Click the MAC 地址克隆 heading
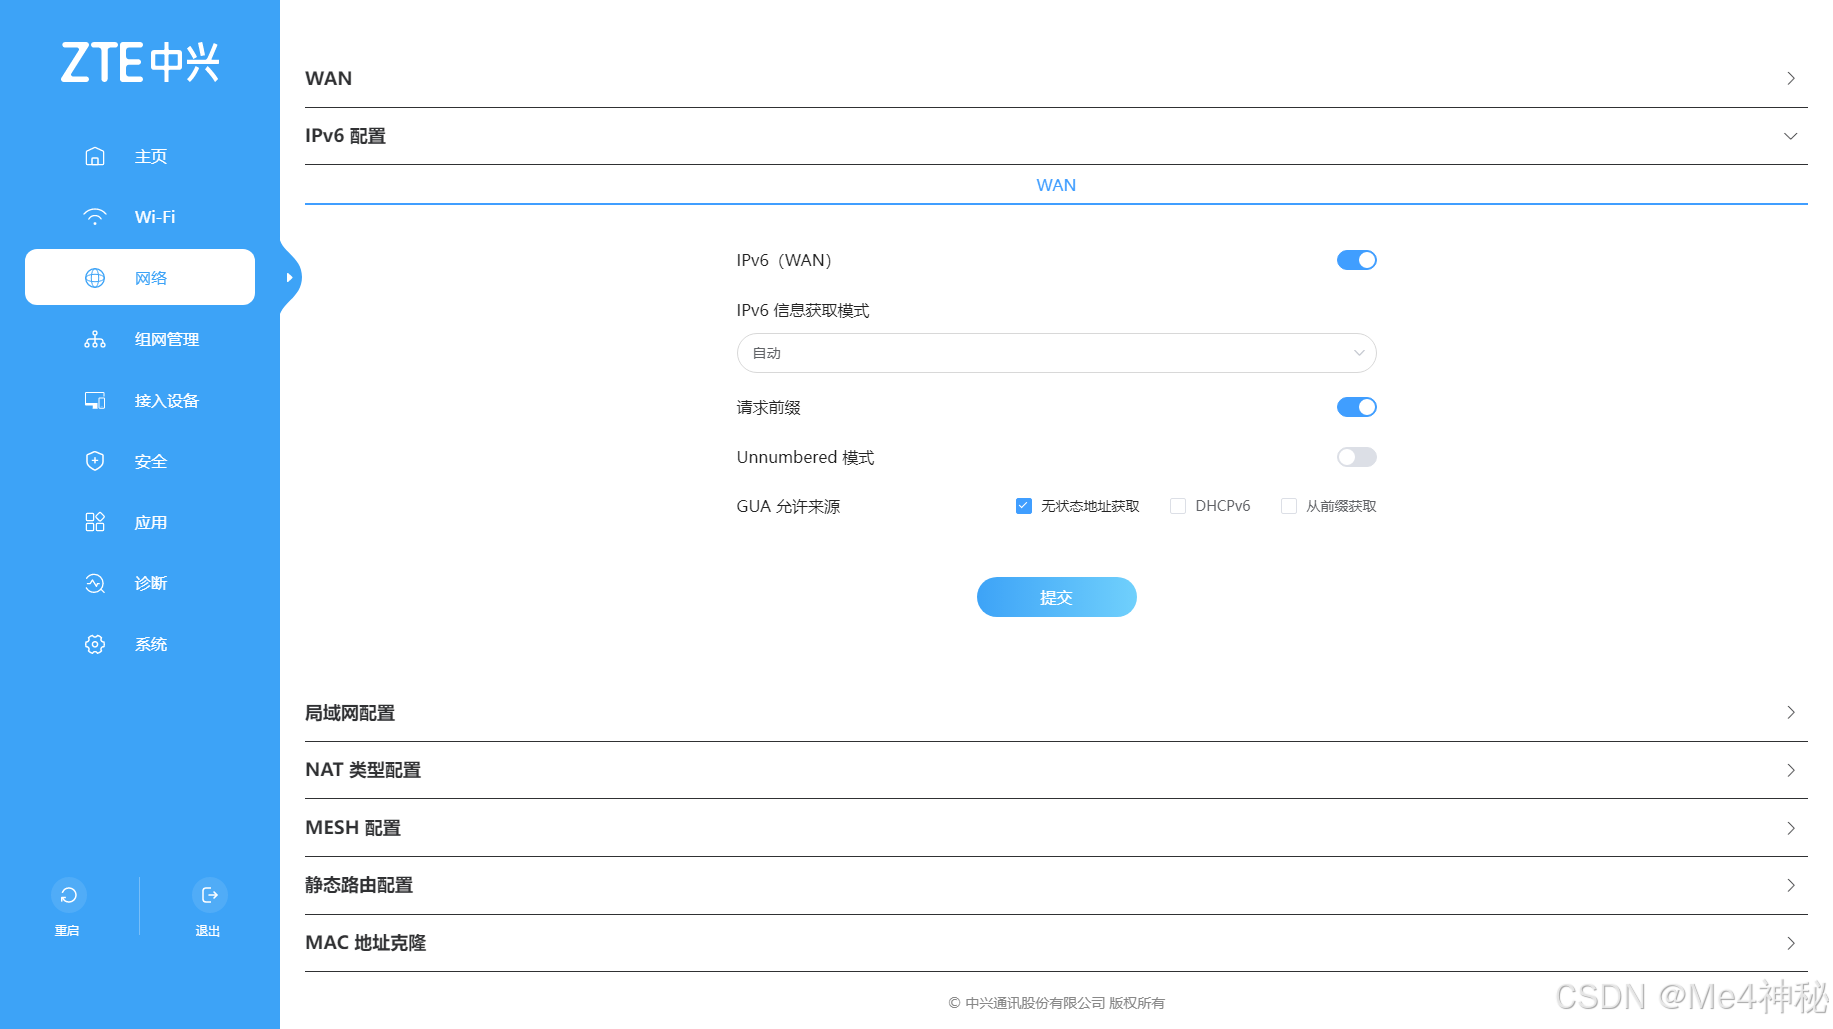The width and height of the screenshot is (1833, 1029). tap(366, 943)
